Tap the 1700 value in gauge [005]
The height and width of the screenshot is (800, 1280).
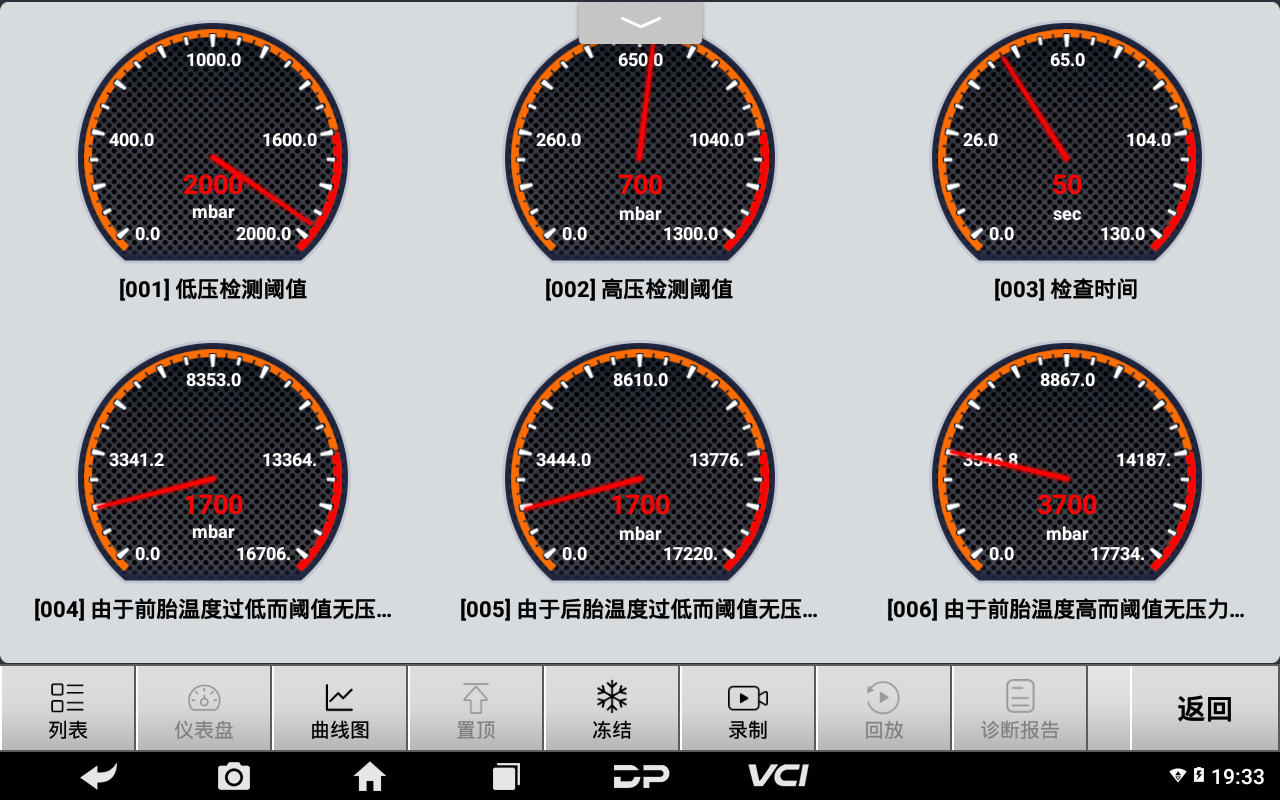pos(640,505)
